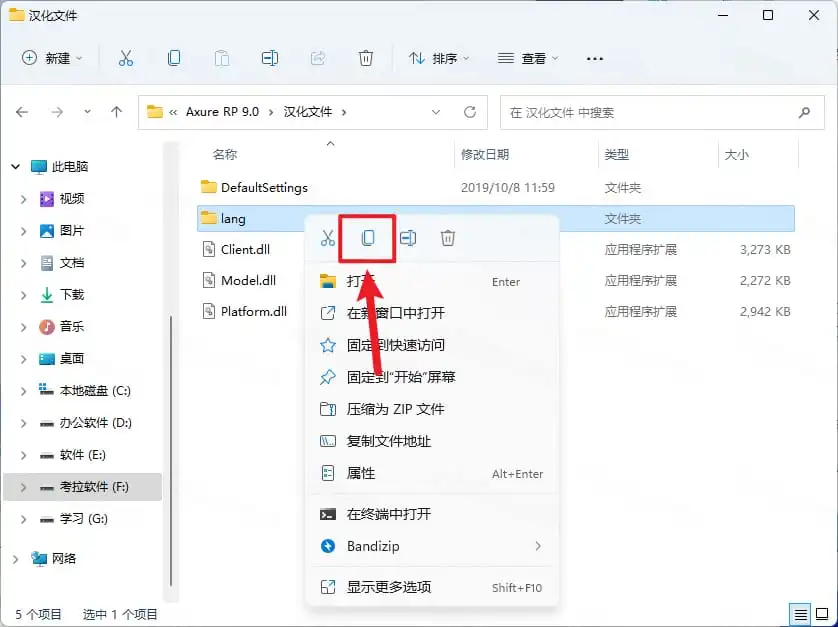
Task: Select 固定到快速访问 in the context menu
Action: (x=431, y=345)
